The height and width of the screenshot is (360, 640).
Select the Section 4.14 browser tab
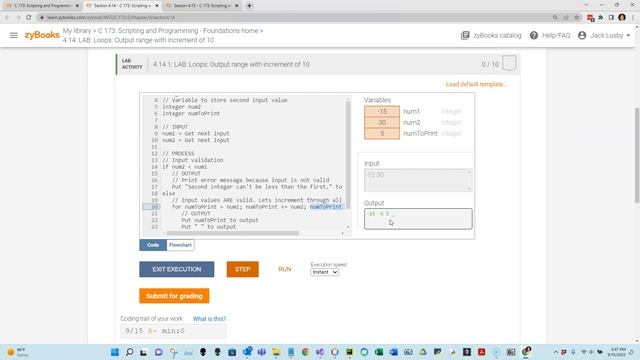coord(122,6)
